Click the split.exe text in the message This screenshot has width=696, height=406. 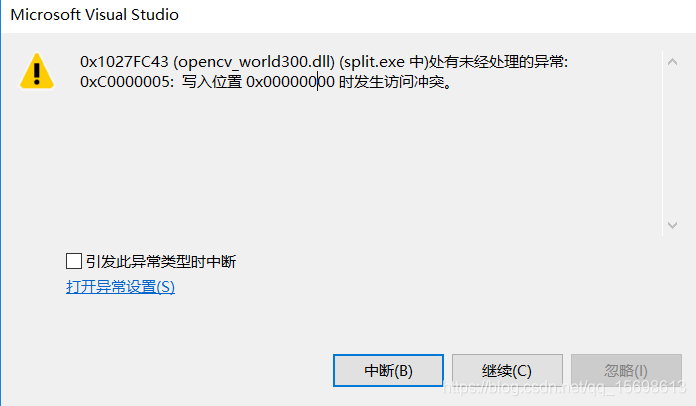tap(372, 62)
